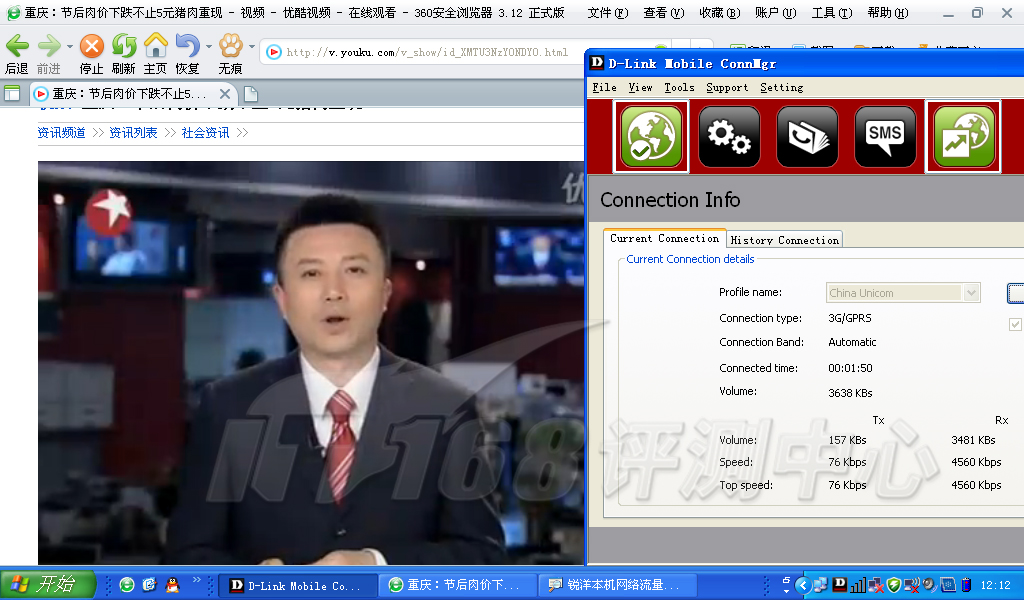Open the Tools menu in D-Link ConnMgr
The image size is (1024, 600).
point(679,88)
